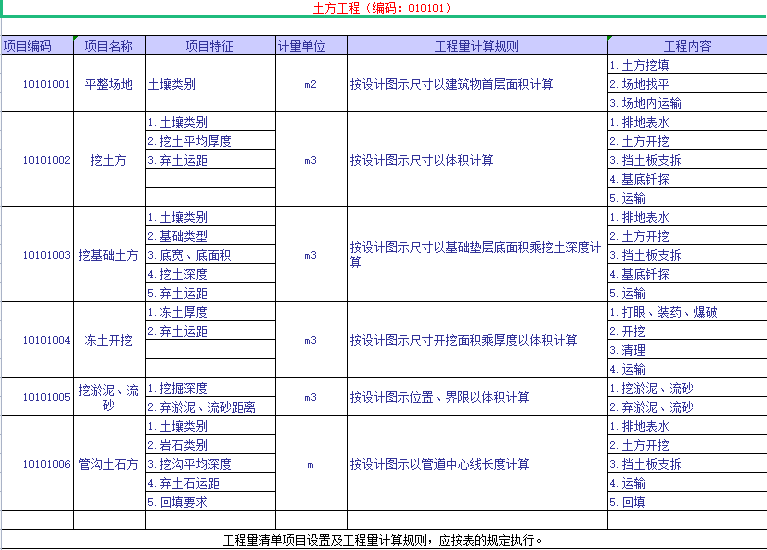Select content cell 1.土方挖填

click(x=687, y=65)
